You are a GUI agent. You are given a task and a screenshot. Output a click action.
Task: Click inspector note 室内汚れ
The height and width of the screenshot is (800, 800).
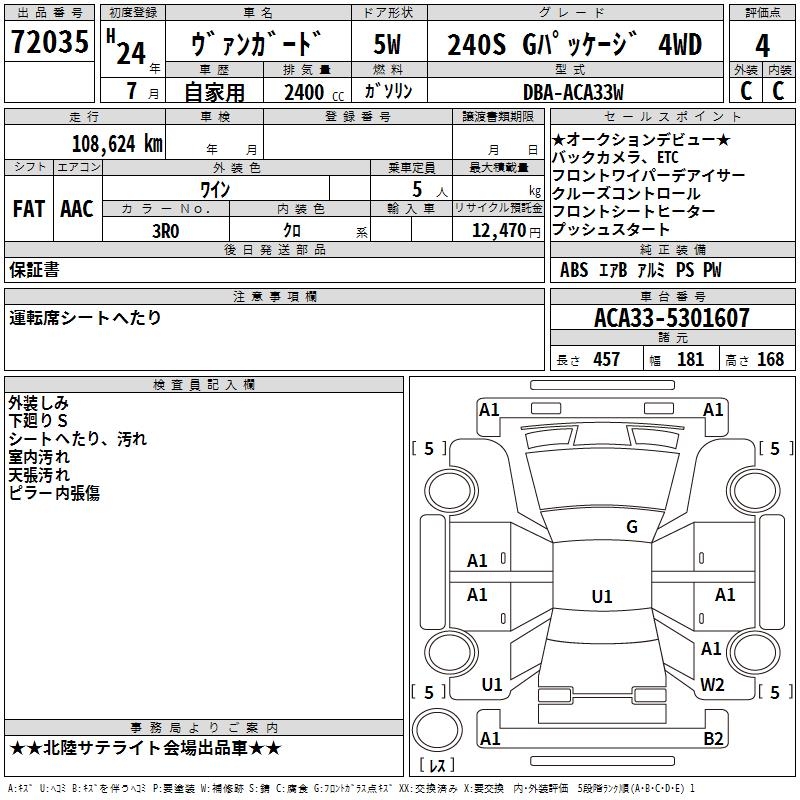point(39,457)
